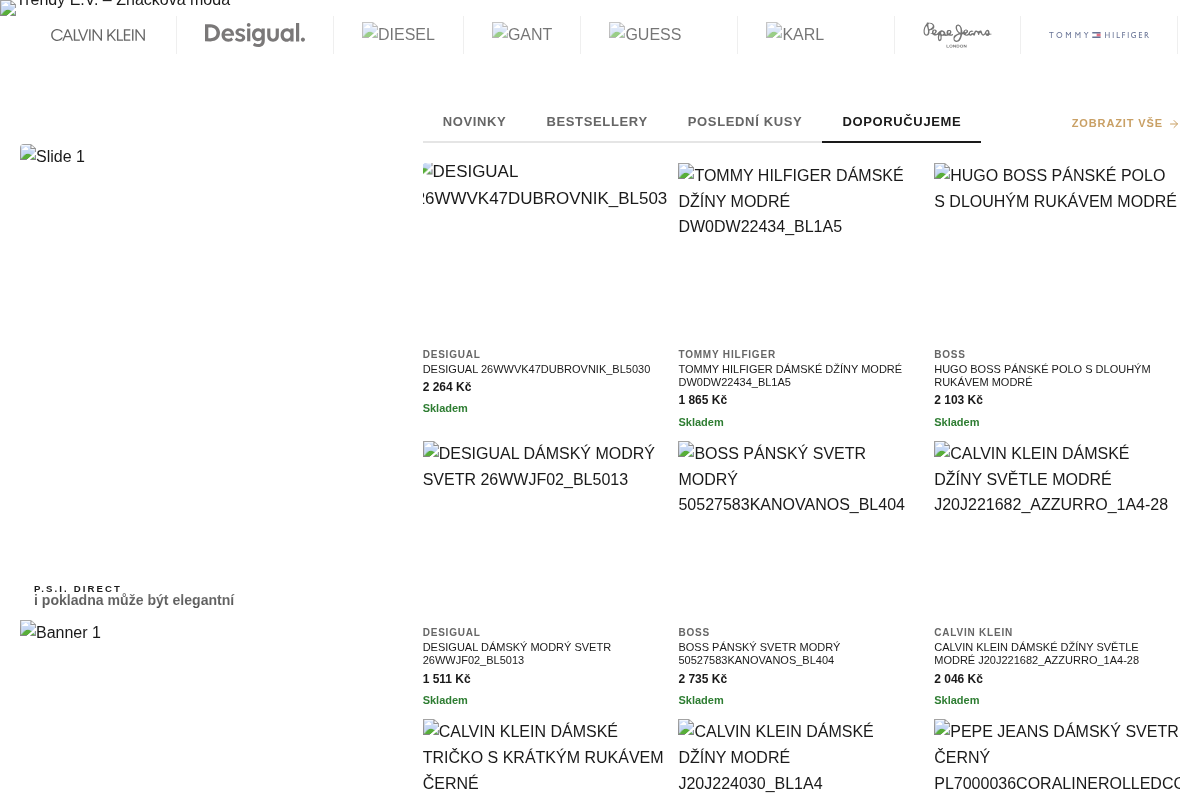The height and width of the screenshot is (800, 1200).
Task: Click the slide text 'i pokladna může být elegantní'
Action: coord(134,600)
